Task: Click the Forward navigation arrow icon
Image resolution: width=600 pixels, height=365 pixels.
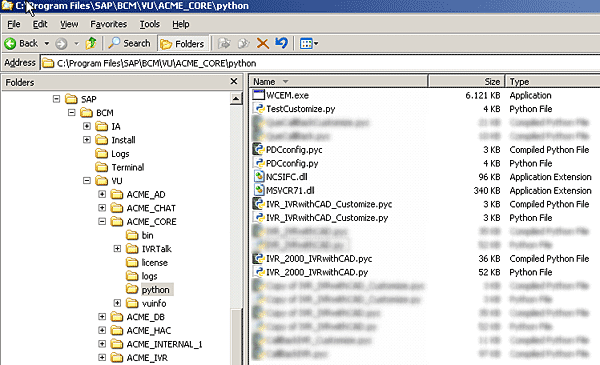Action: coord(61,44)
